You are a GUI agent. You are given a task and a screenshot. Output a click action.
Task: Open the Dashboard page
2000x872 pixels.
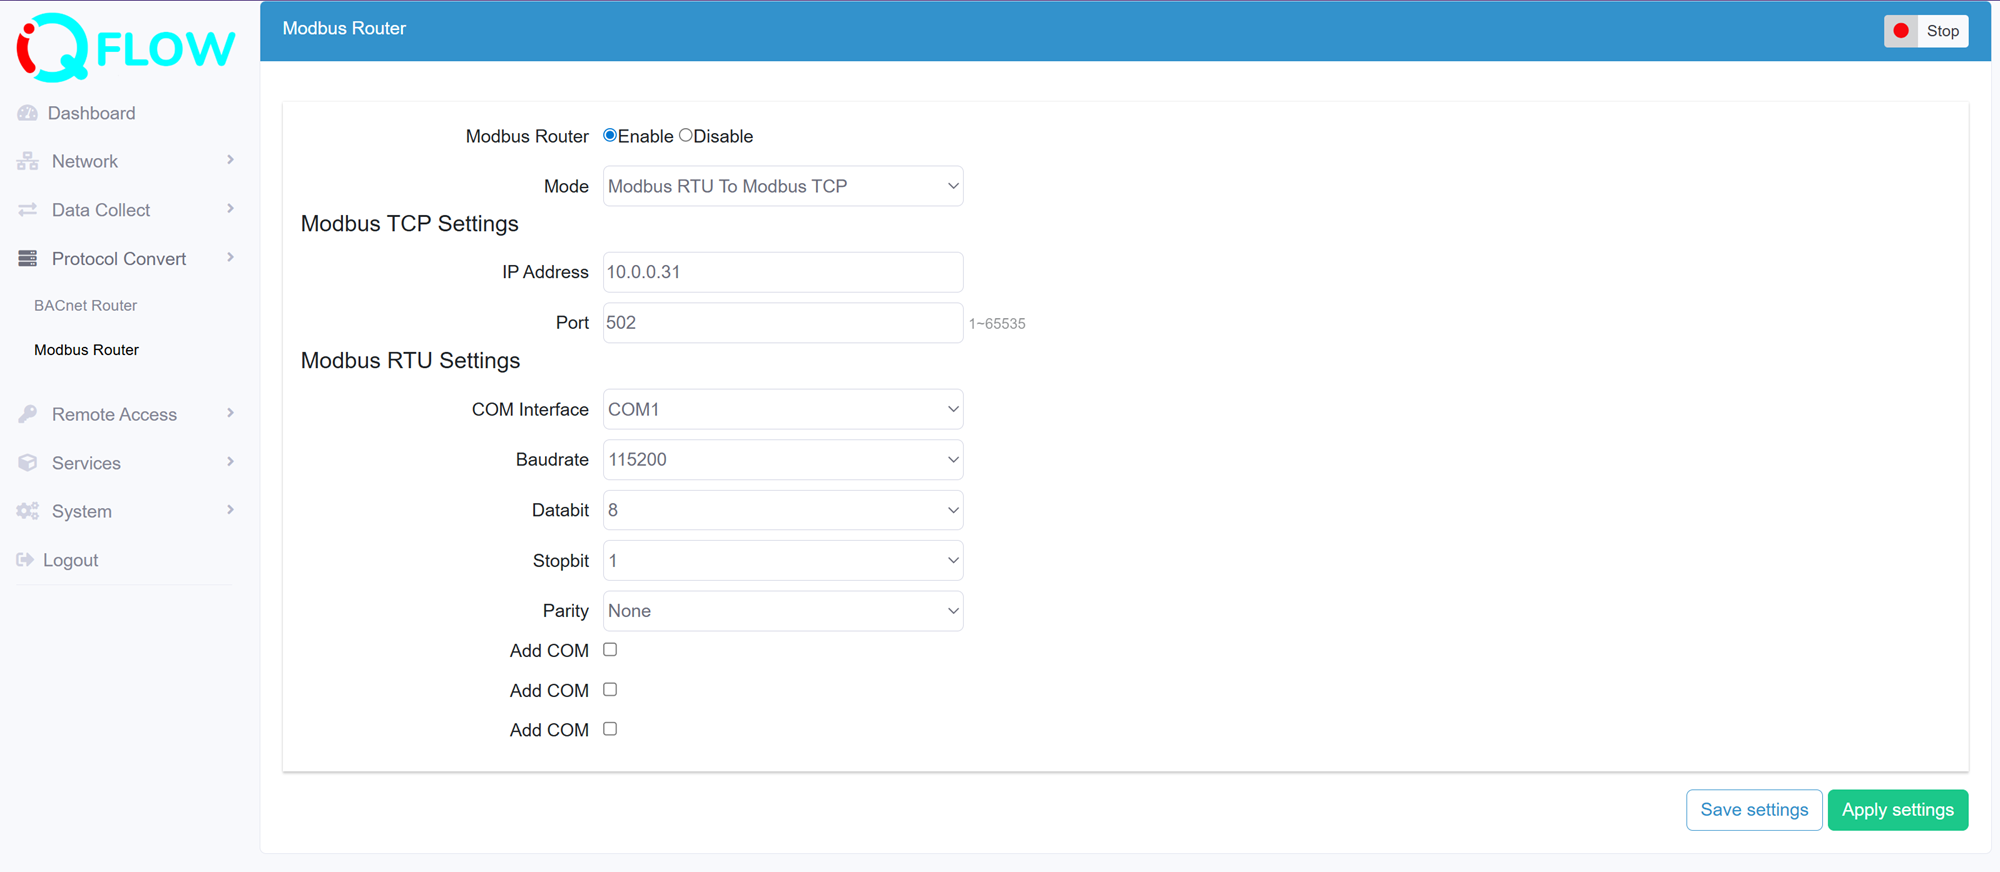(91, 113)
